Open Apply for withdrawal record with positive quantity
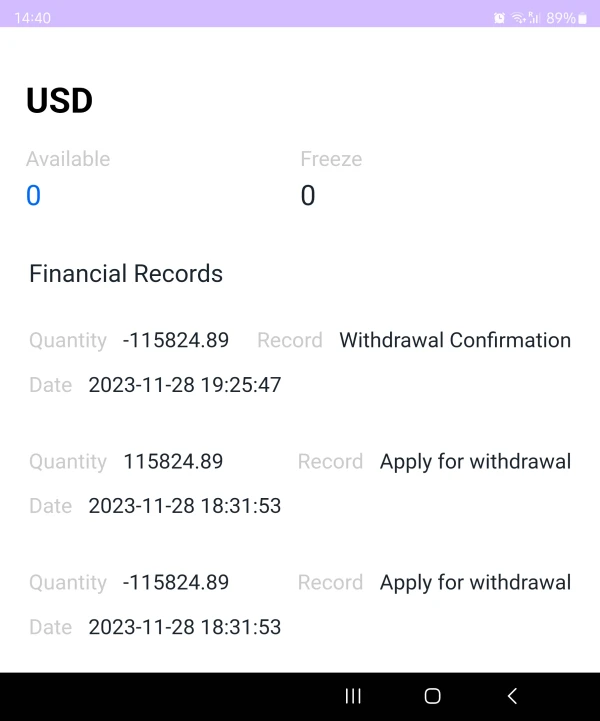 coord(475,461)
